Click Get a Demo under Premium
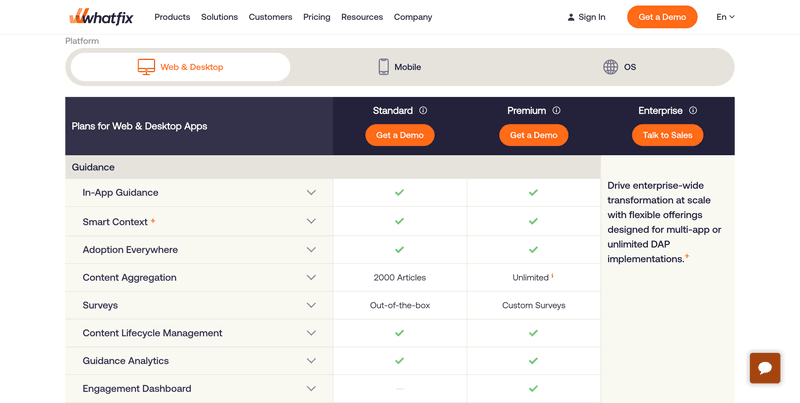The height and width of the screenshot is (403, 800). tap(533, 135)
